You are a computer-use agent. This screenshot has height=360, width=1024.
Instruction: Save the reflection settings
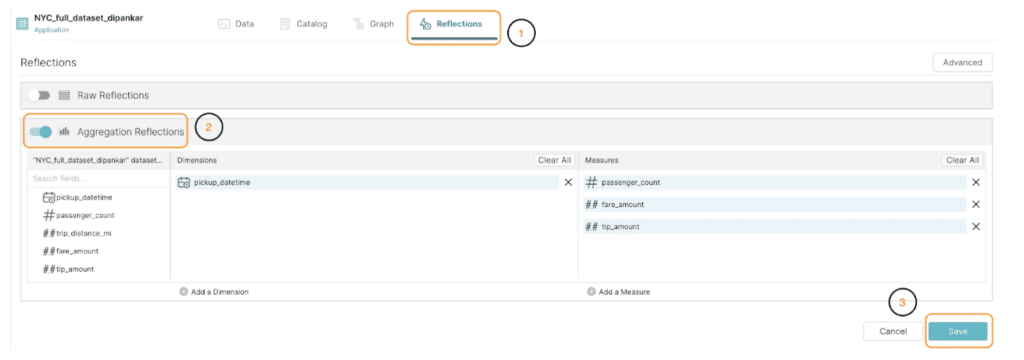click(x=958, y=331)
